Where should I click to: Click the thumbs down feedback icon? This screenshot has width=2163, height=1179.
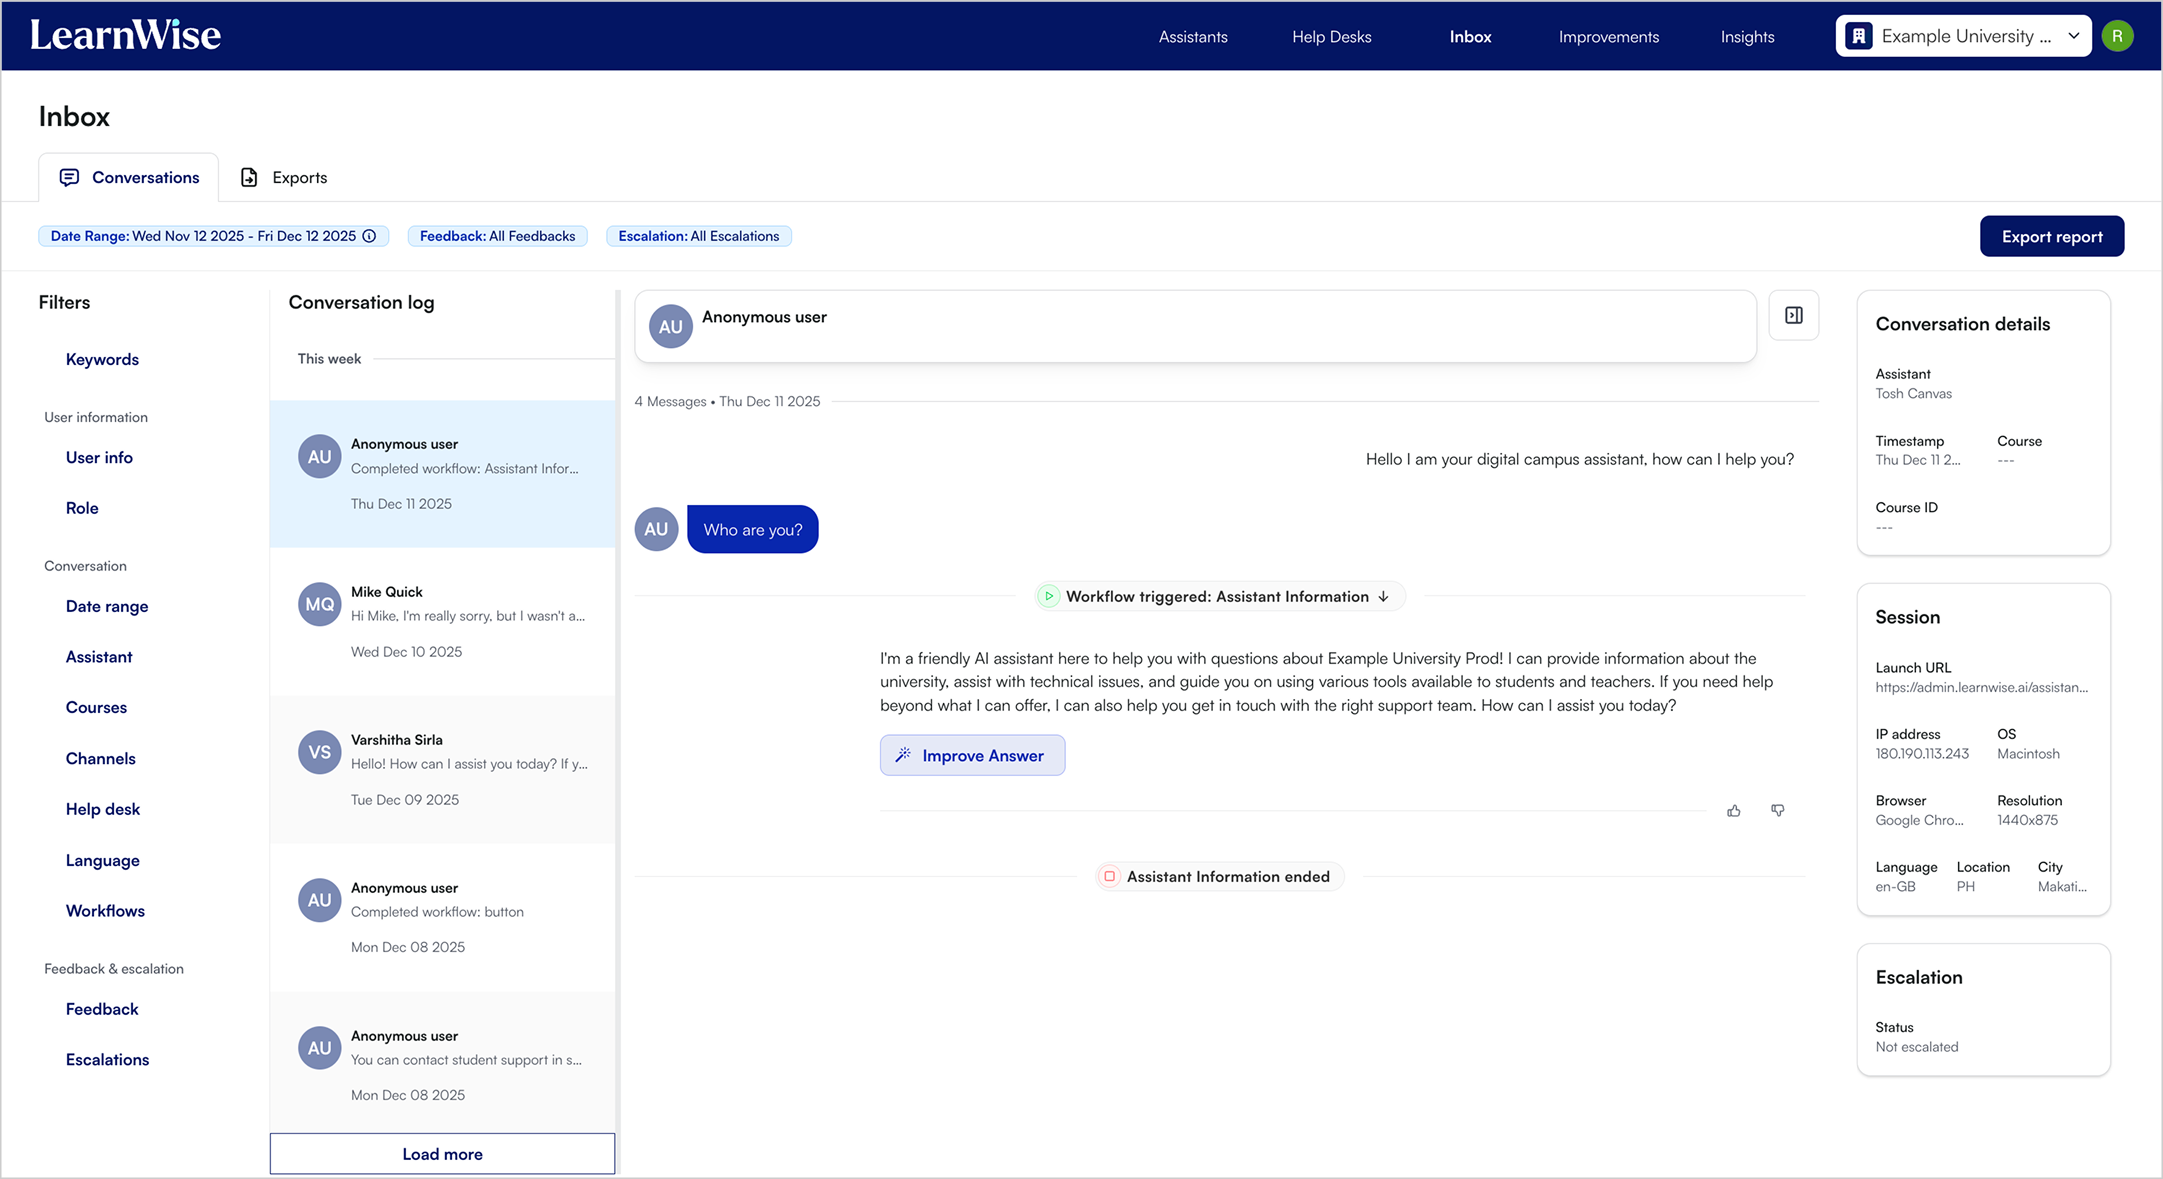(x=1777, y=810)
